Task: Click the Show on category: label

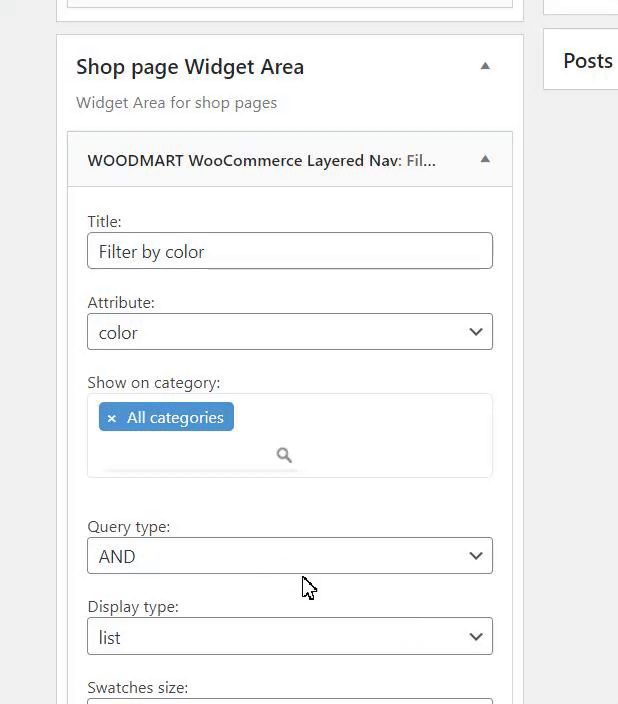Action: [x=154, y=382]
